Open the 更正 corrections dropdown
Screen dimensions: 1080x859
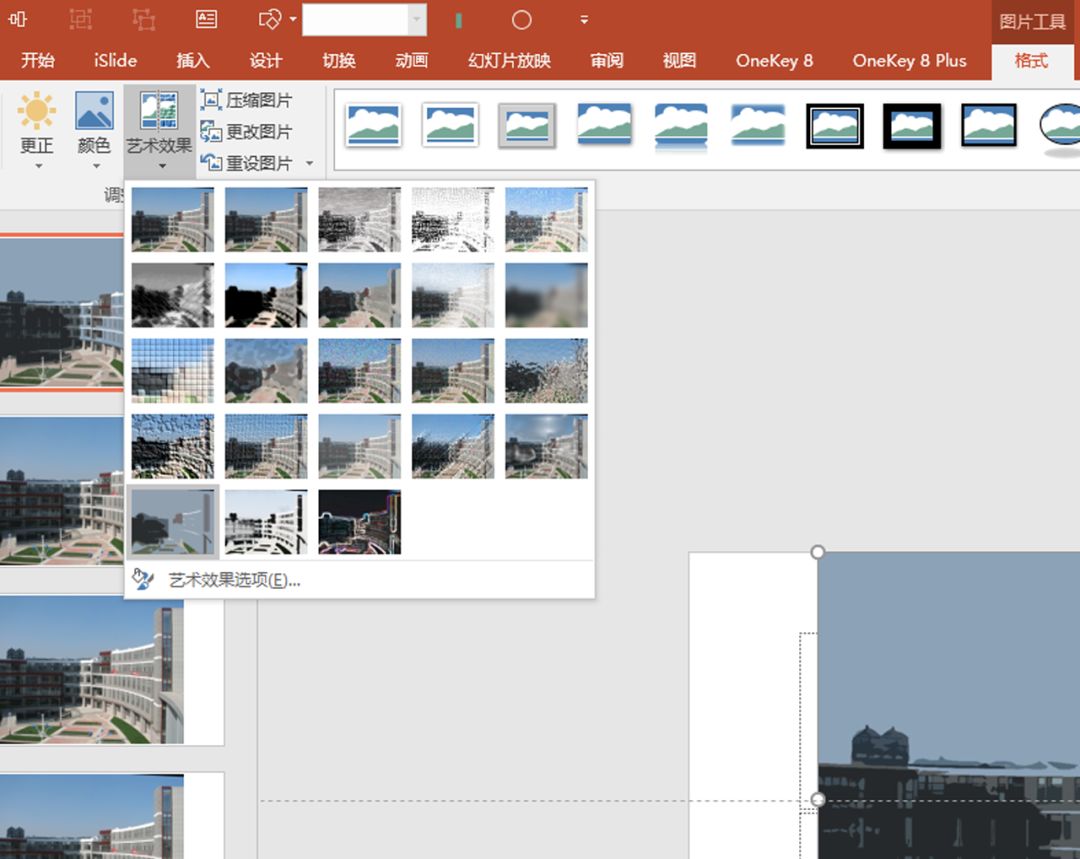(37, 130)
